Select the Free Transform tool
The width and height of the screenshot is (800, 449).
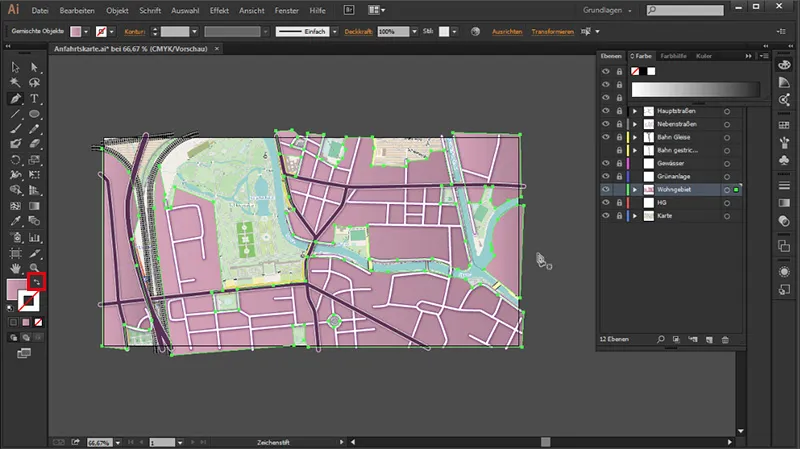click(34, 174)
